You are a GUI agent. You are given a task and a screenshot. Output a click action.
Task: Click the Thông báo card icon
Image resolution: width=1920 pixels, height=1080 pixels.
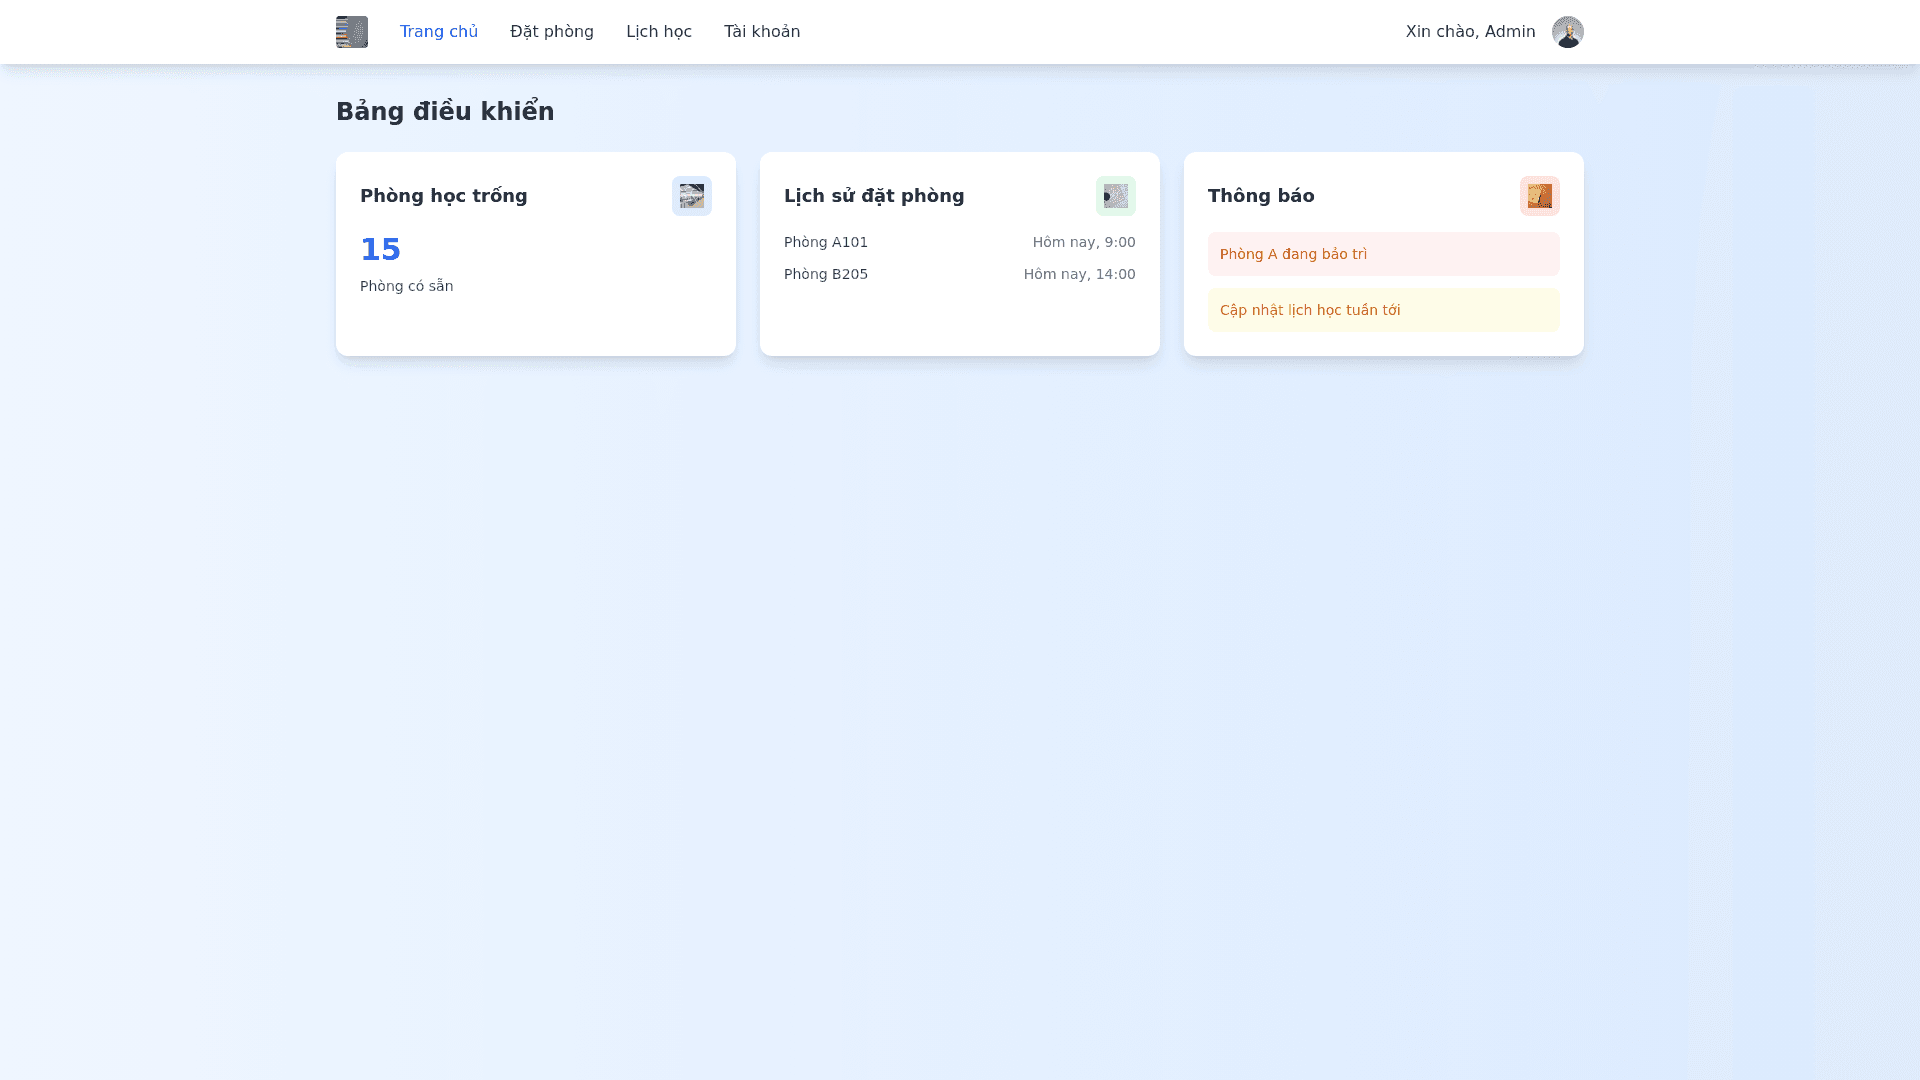click(1539, 196)
